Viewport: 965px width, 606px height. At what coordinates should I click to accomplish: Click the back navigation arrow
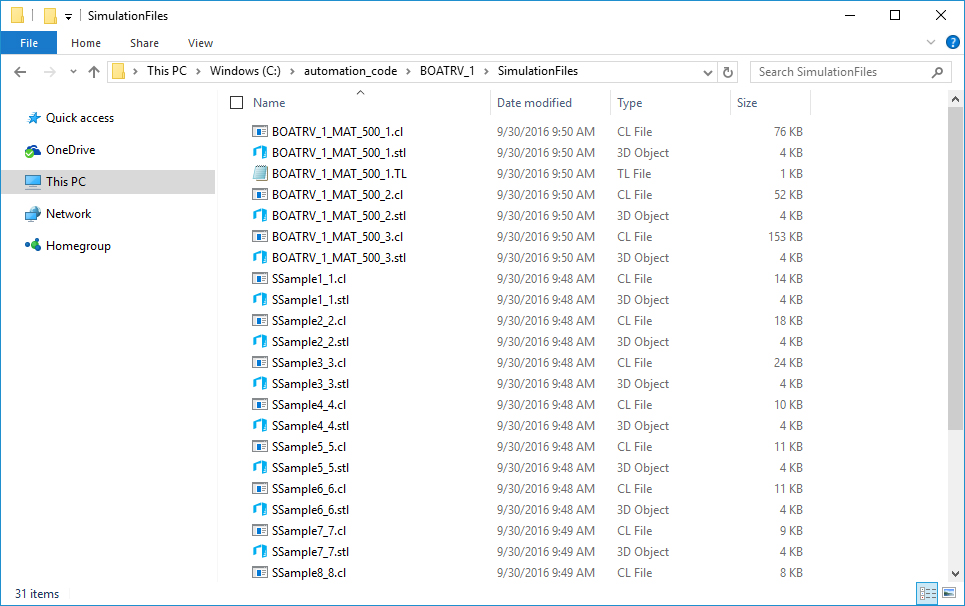[x=20, y=71]
